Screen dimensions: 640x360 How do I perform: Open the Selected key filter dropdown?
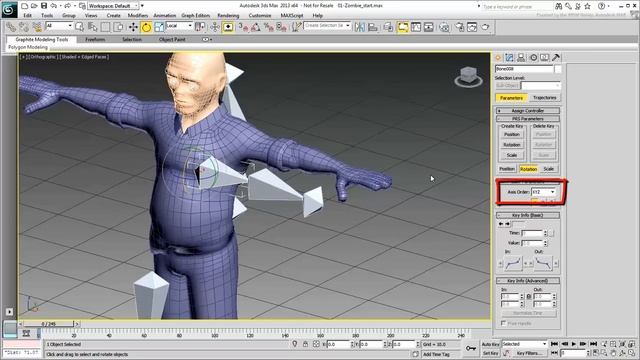click(x=524, y=344)
